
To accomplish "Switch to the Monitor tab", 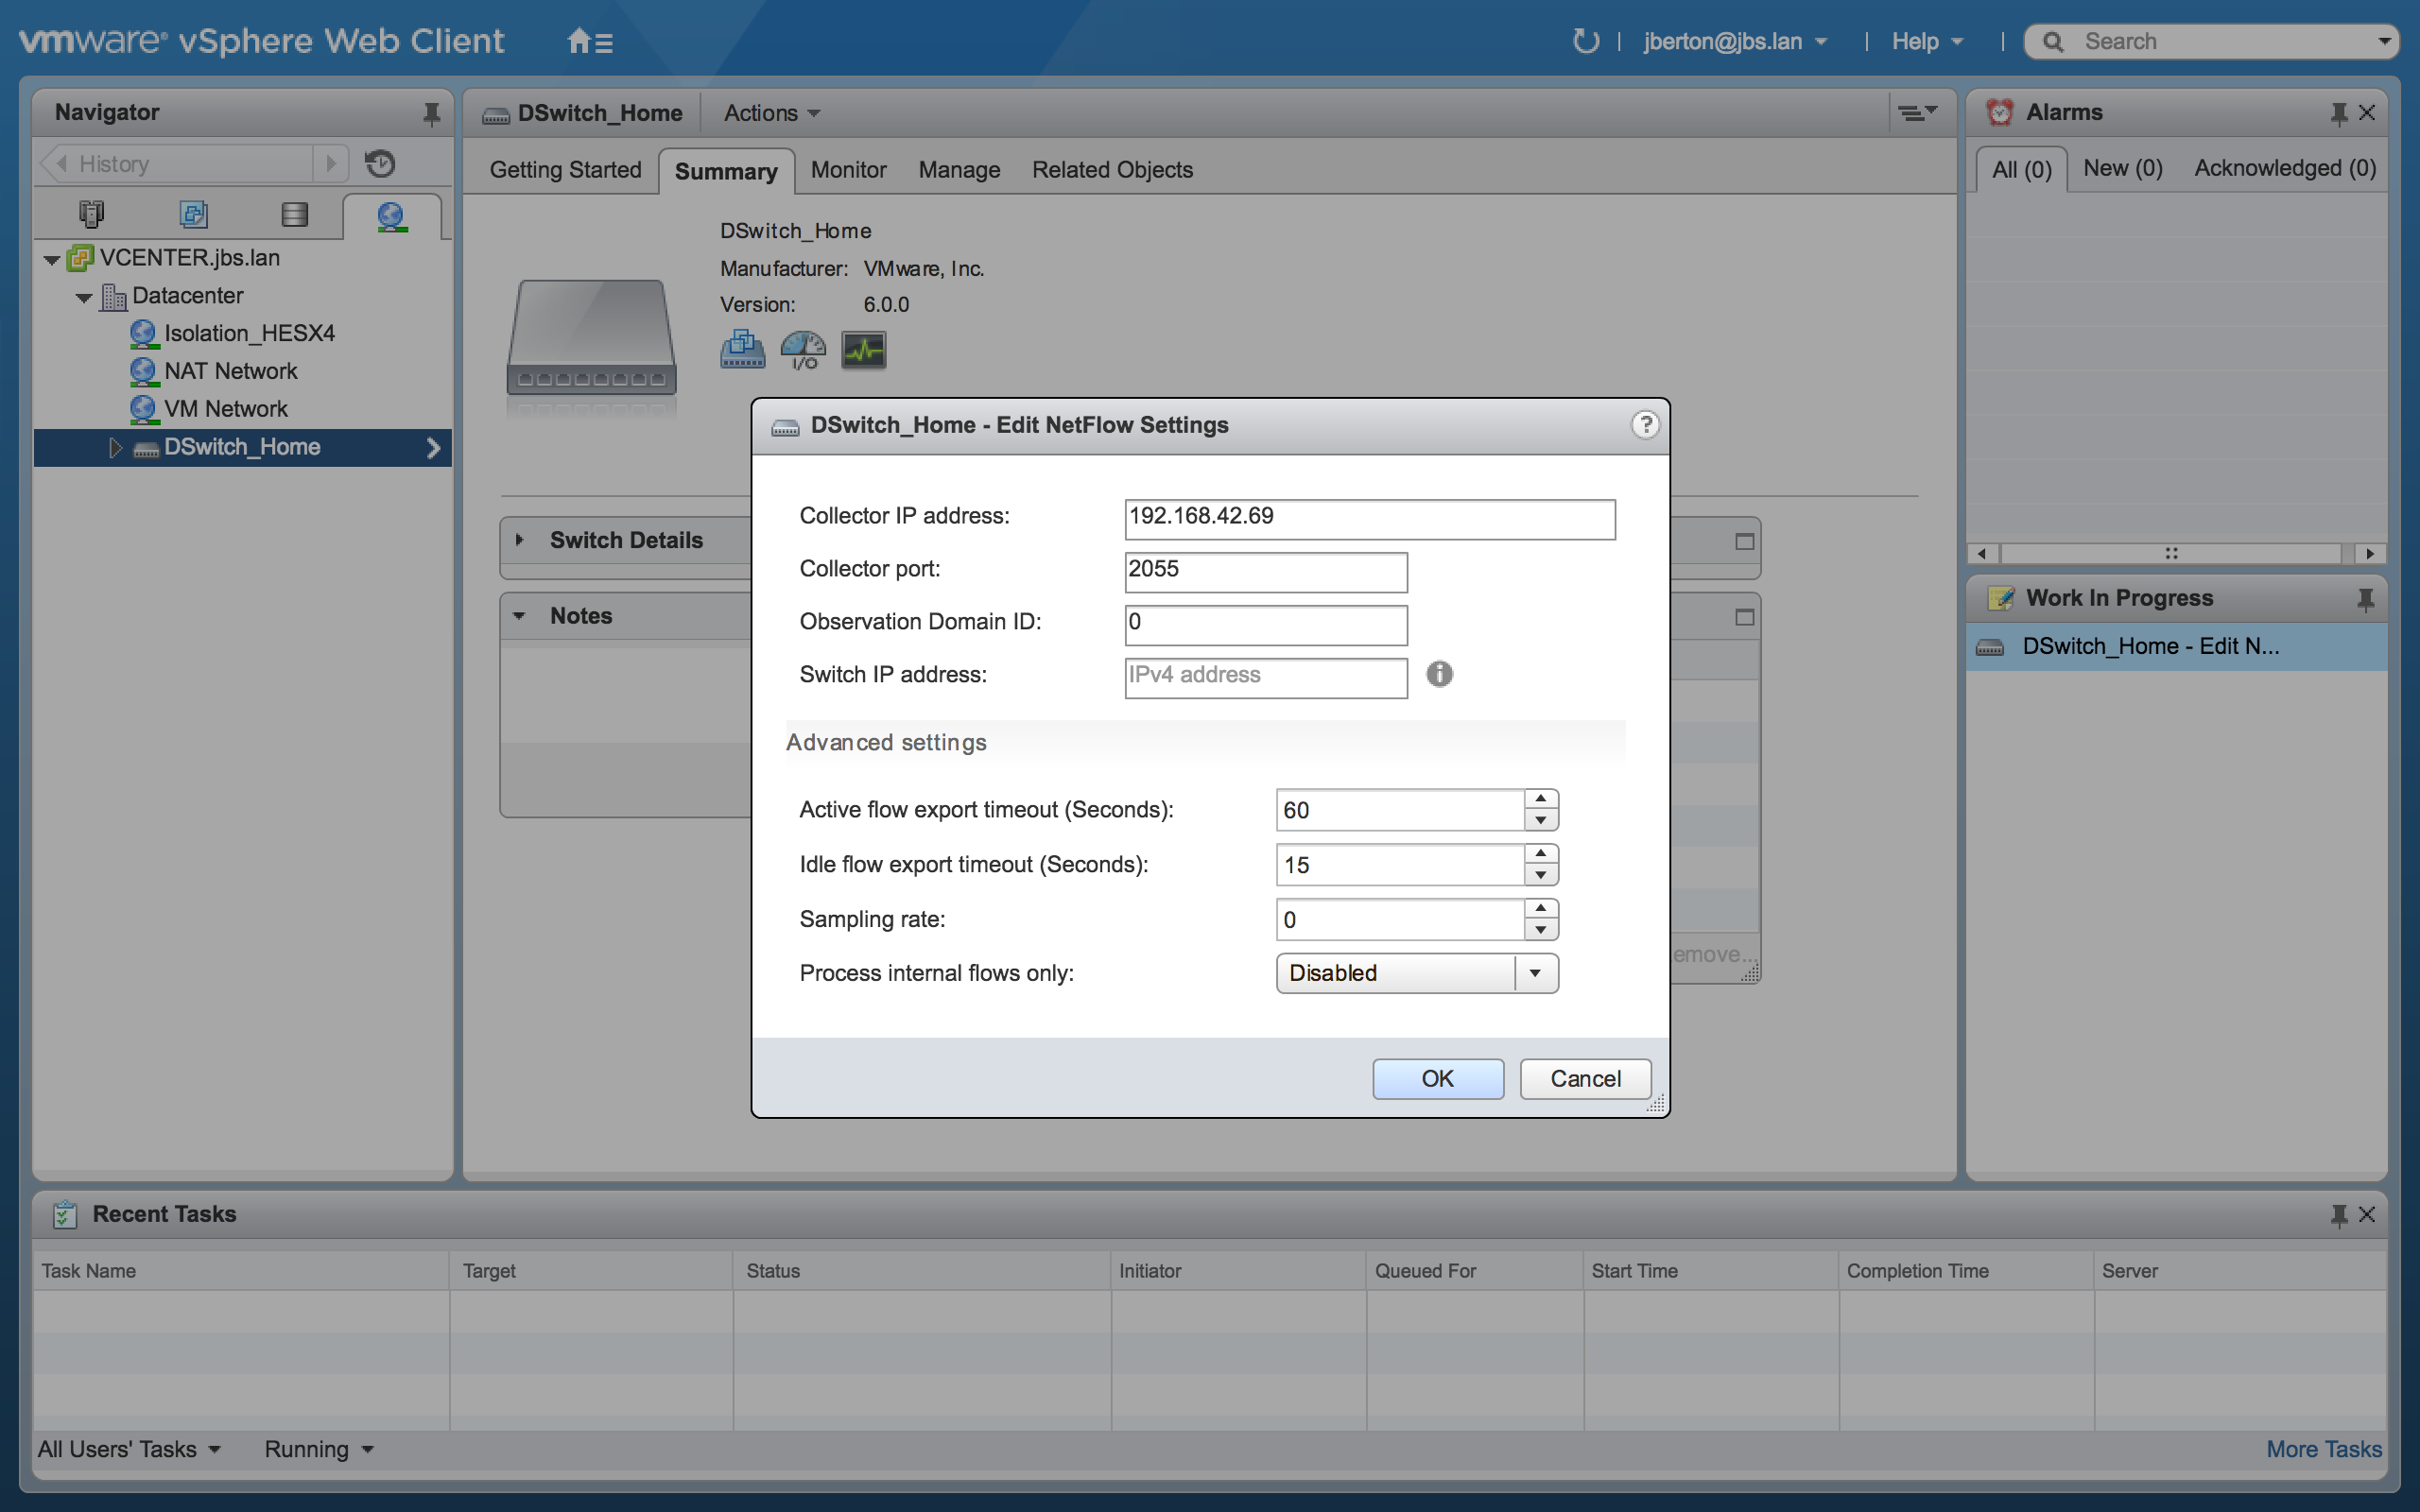I will [848, 170].
